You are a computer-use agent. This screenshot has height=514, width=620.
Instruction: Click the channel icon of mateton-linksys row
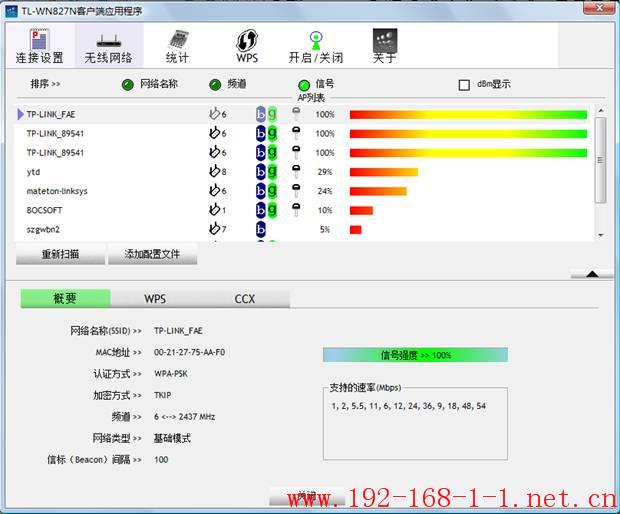tap(214, 190)
